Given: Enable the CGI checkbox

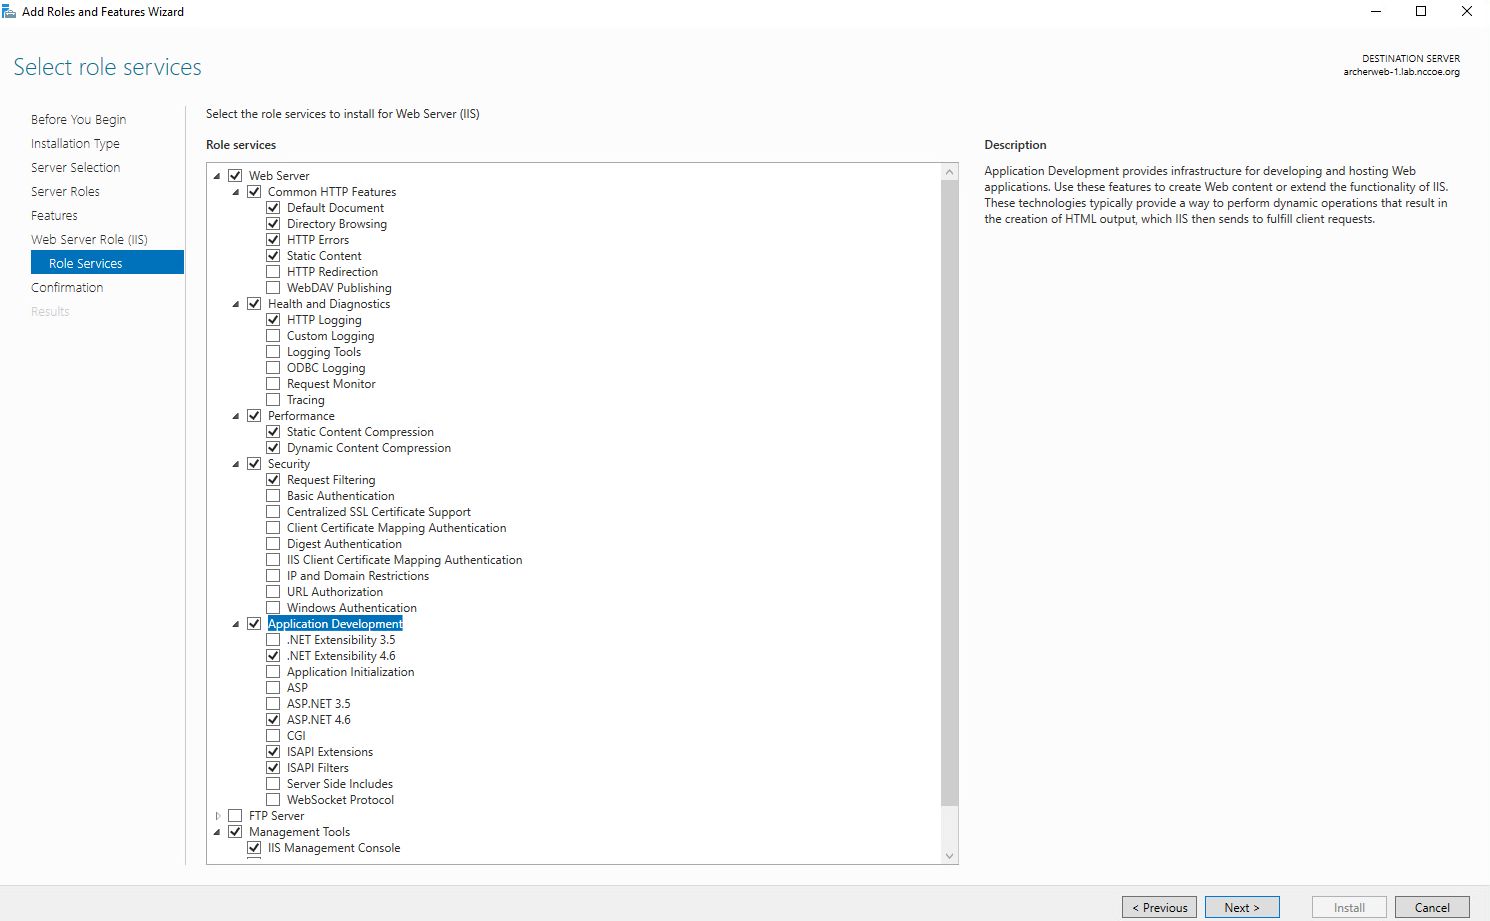Looking at the screenshot, I should (x=273, y=736).
